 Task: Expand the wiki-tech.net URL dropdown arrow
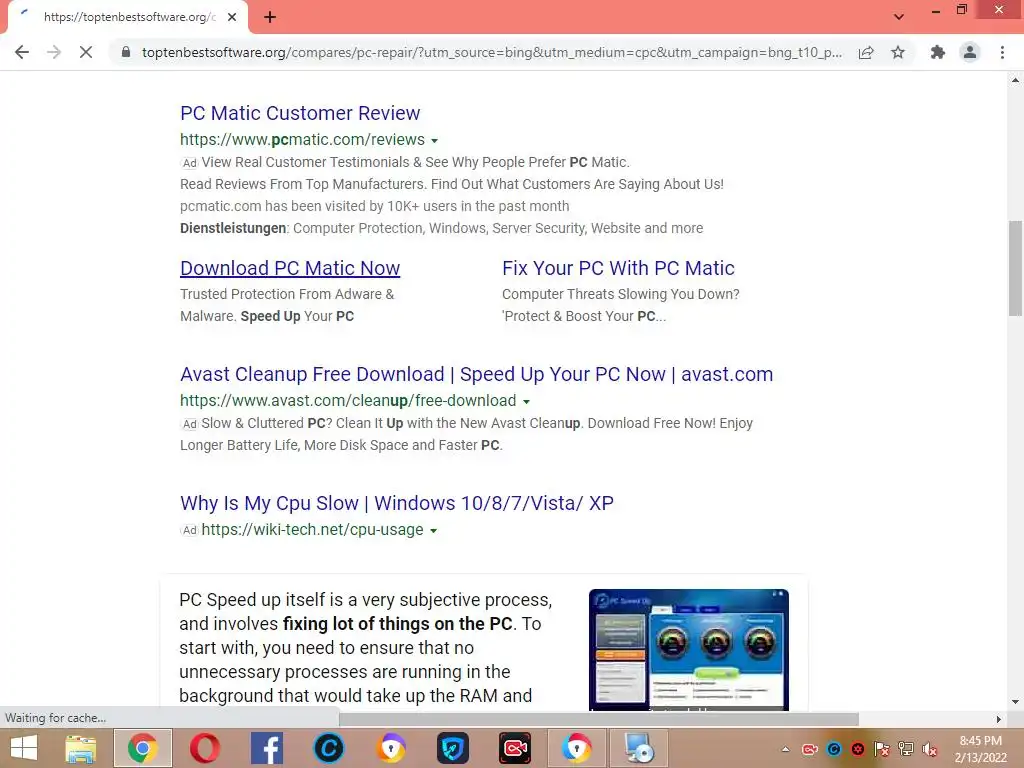433,531
